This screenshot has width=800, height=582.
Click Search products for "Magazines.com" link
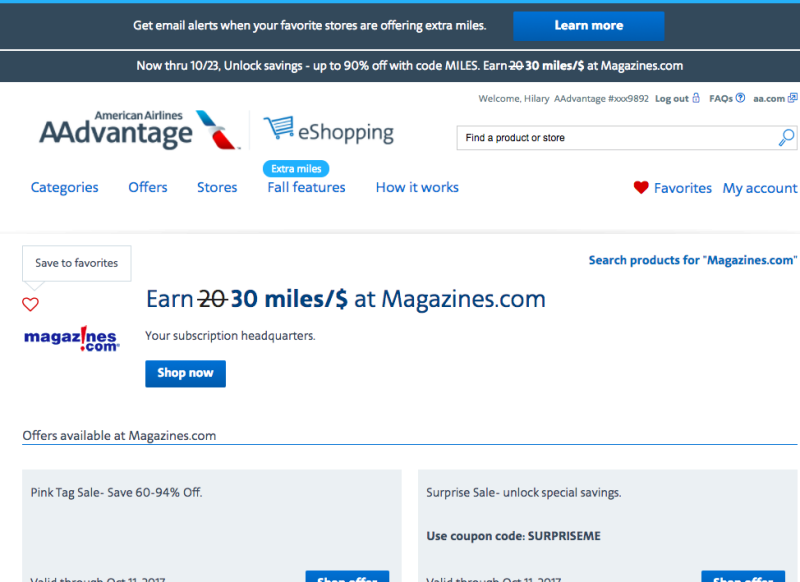pyautogui.click(x=692, y=260)
